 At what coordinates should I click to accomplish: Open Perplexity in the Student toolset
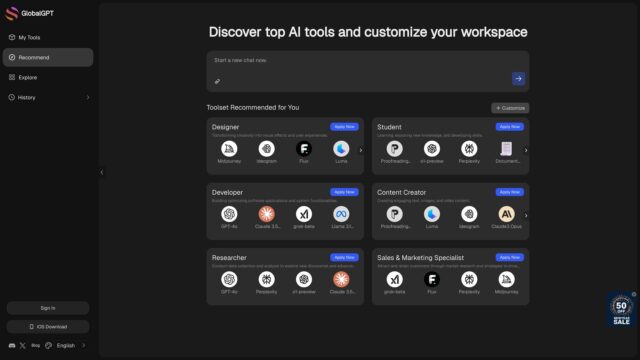pos(469,149)
